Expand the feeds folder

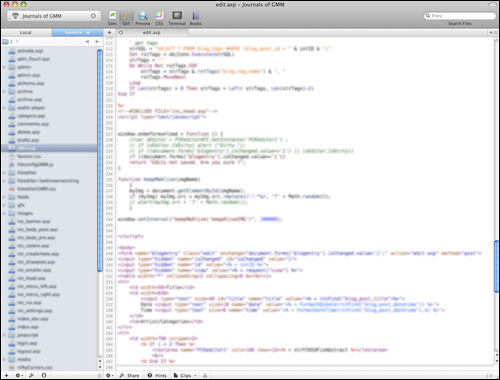click(x=4, y=197)
